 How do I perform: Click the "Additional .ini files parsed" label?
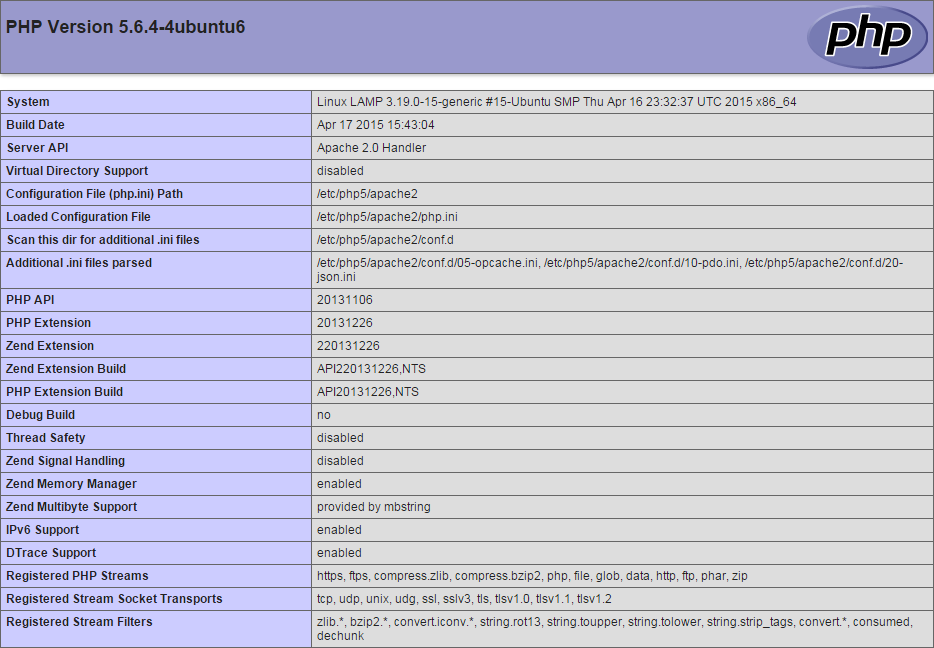pyautogui.click(x=79, y=263)
